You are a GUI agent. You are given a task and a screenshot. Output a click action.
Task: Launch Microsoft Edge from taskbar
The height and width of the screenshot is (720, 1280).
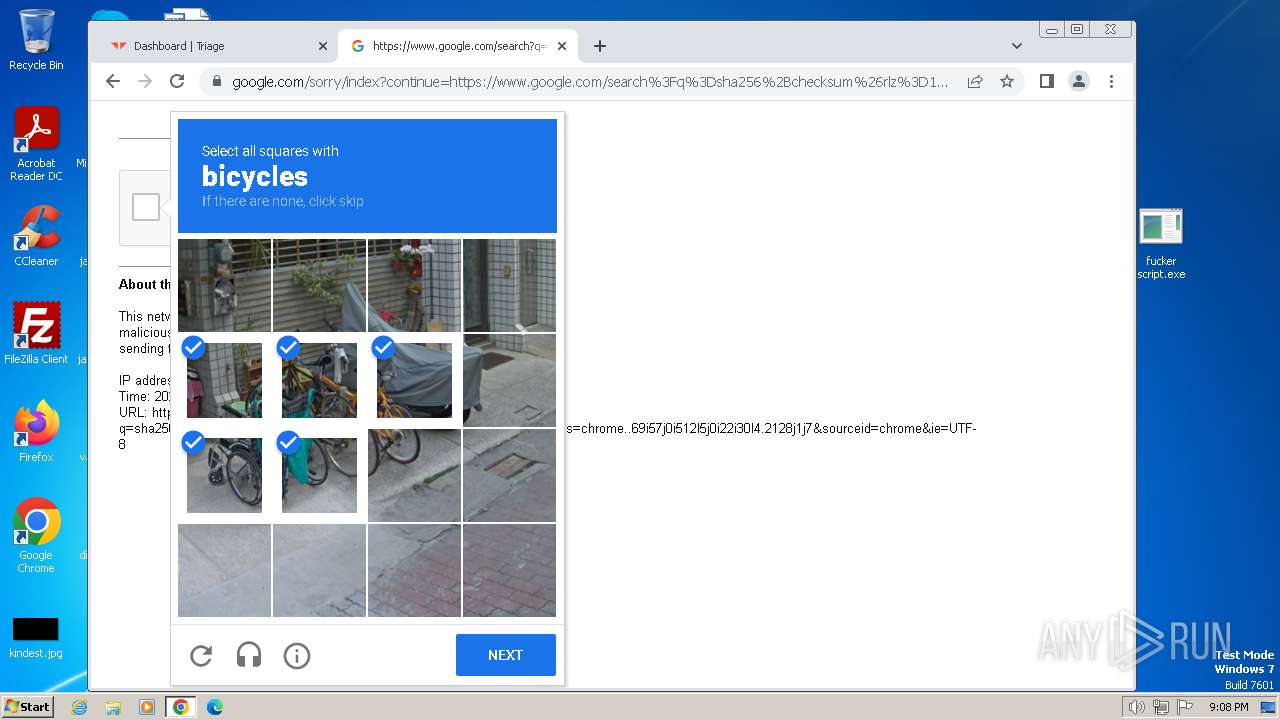click(214, 707)
